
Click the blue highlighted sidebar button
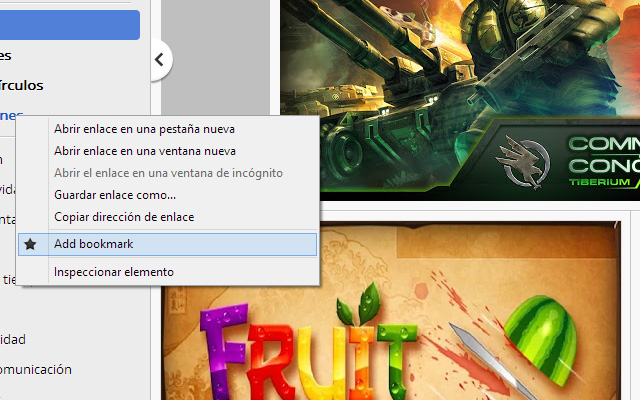tap(69, 25)
